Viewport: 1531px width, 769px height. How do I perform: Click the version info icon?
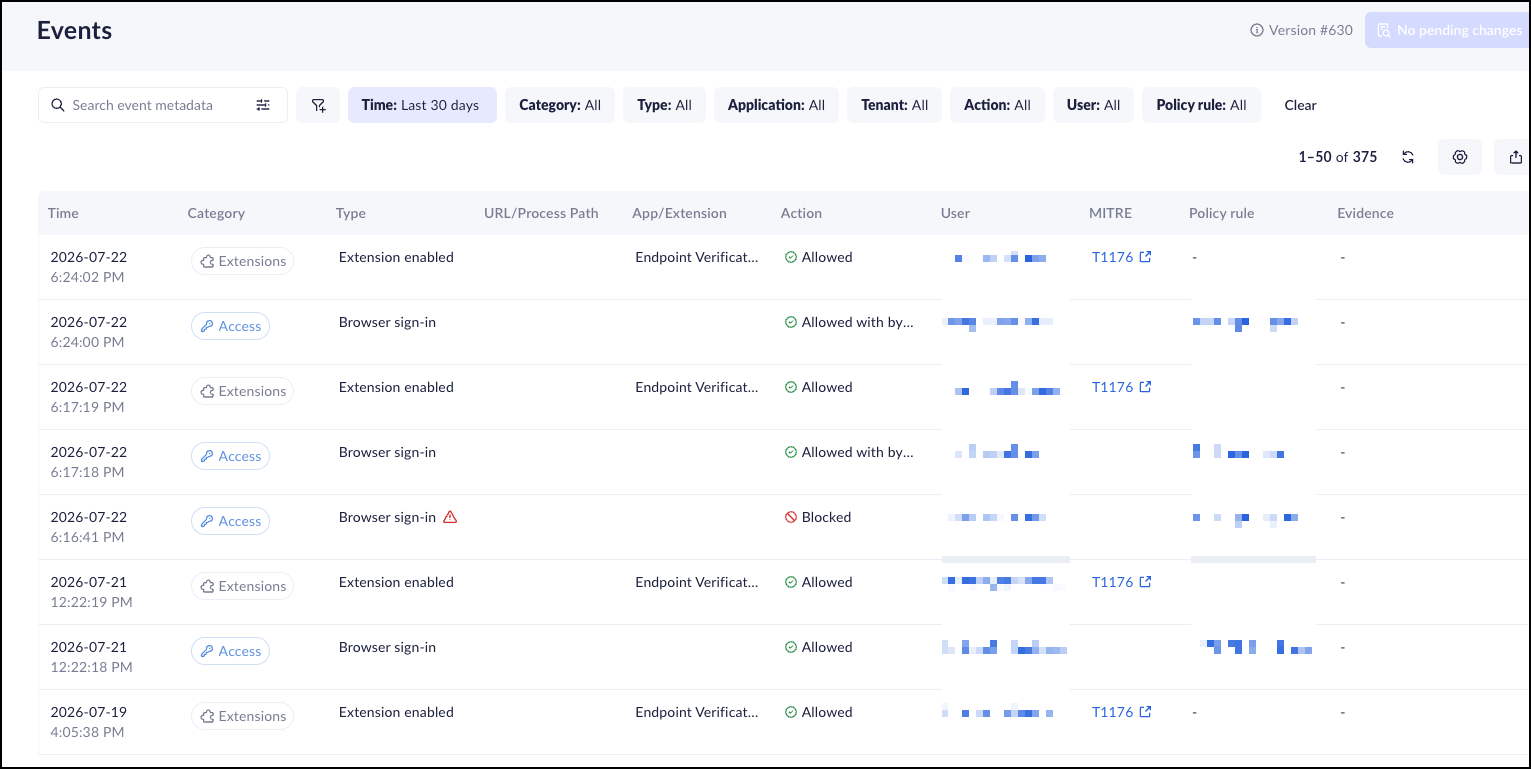(1257, 30)
